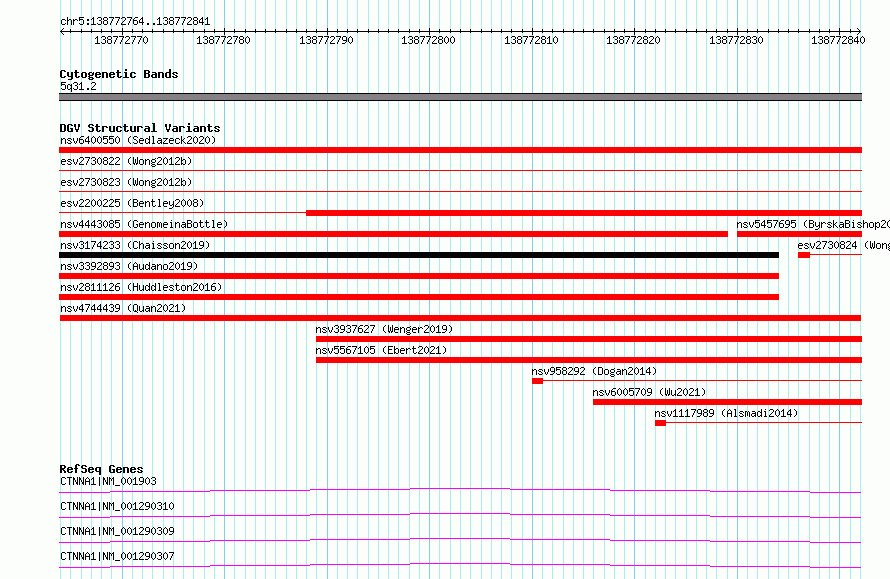This screenshot has width=890, height=579.
Task: Click ruler position 138772820
Action: click(633, 40)
